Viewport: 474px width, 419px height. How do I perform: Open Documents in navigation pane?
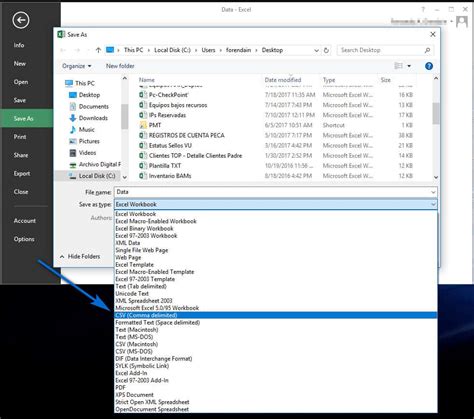pos(89,107)
